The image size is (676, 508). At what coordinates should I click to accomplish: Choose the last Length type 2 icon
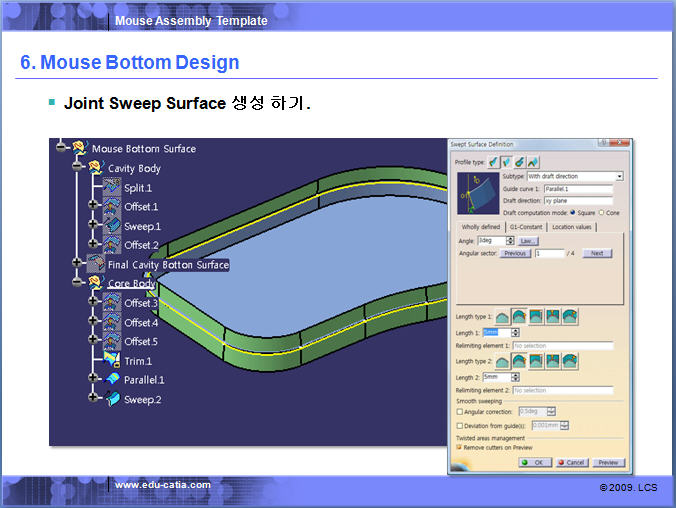click(x=570, y=360)
